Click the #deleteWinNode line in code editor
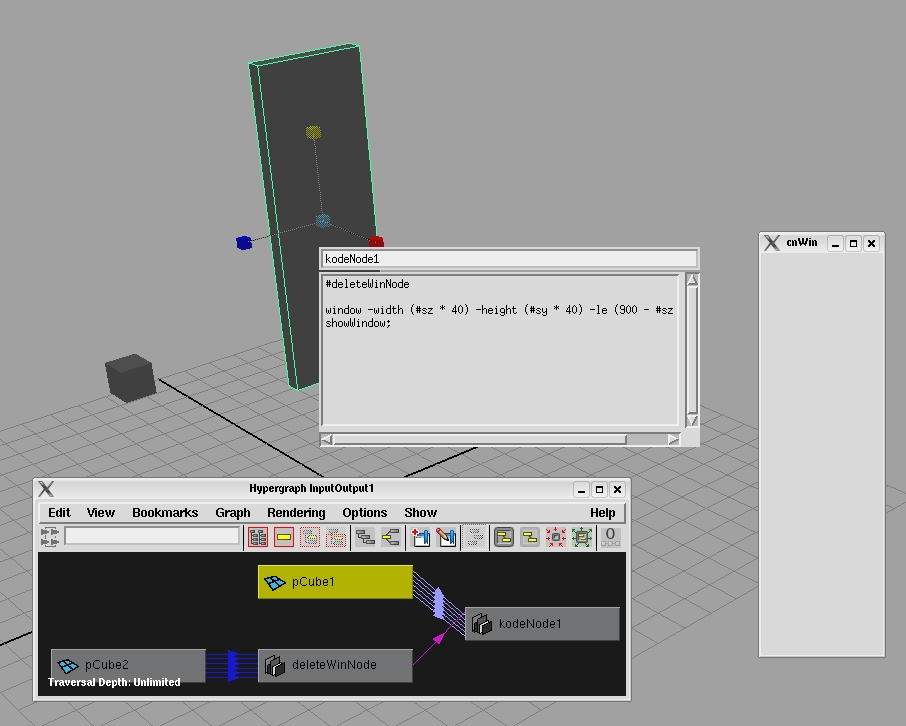The height and width of the screenshot is (726, 906). (367, 284)
